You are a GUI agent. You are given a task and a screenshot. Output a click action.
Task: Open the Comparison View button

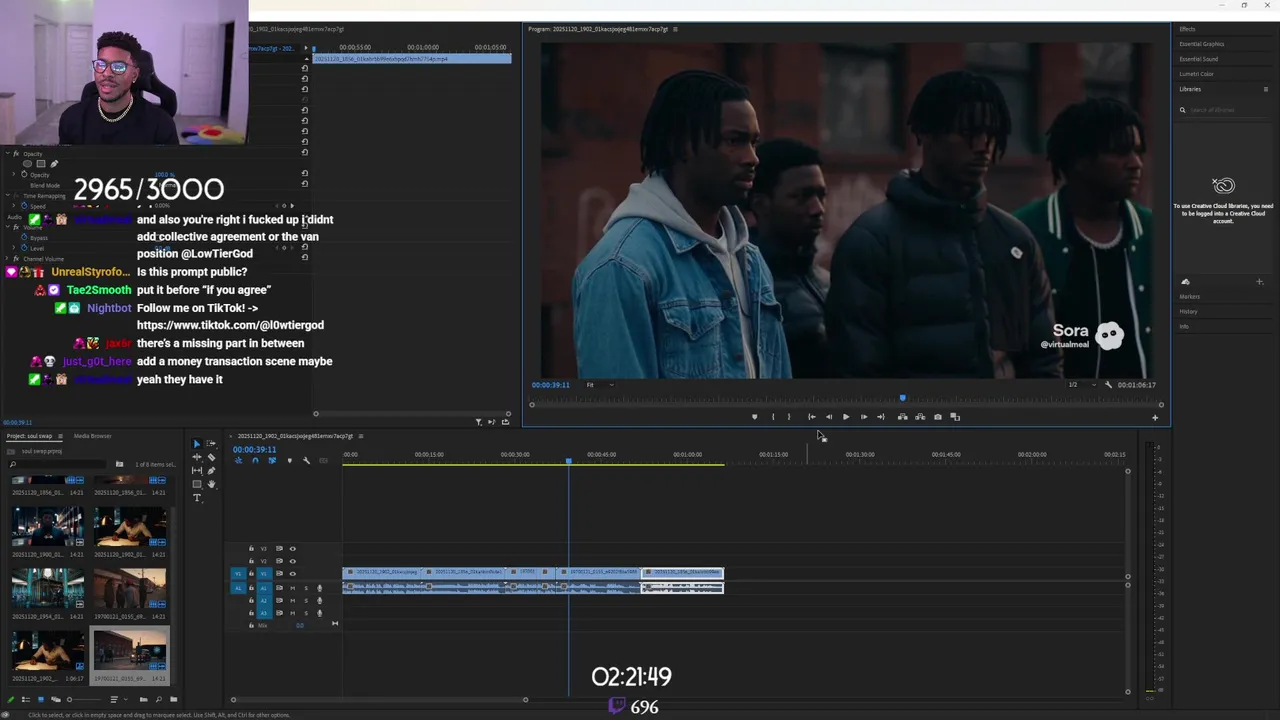(x=955, y=417)
